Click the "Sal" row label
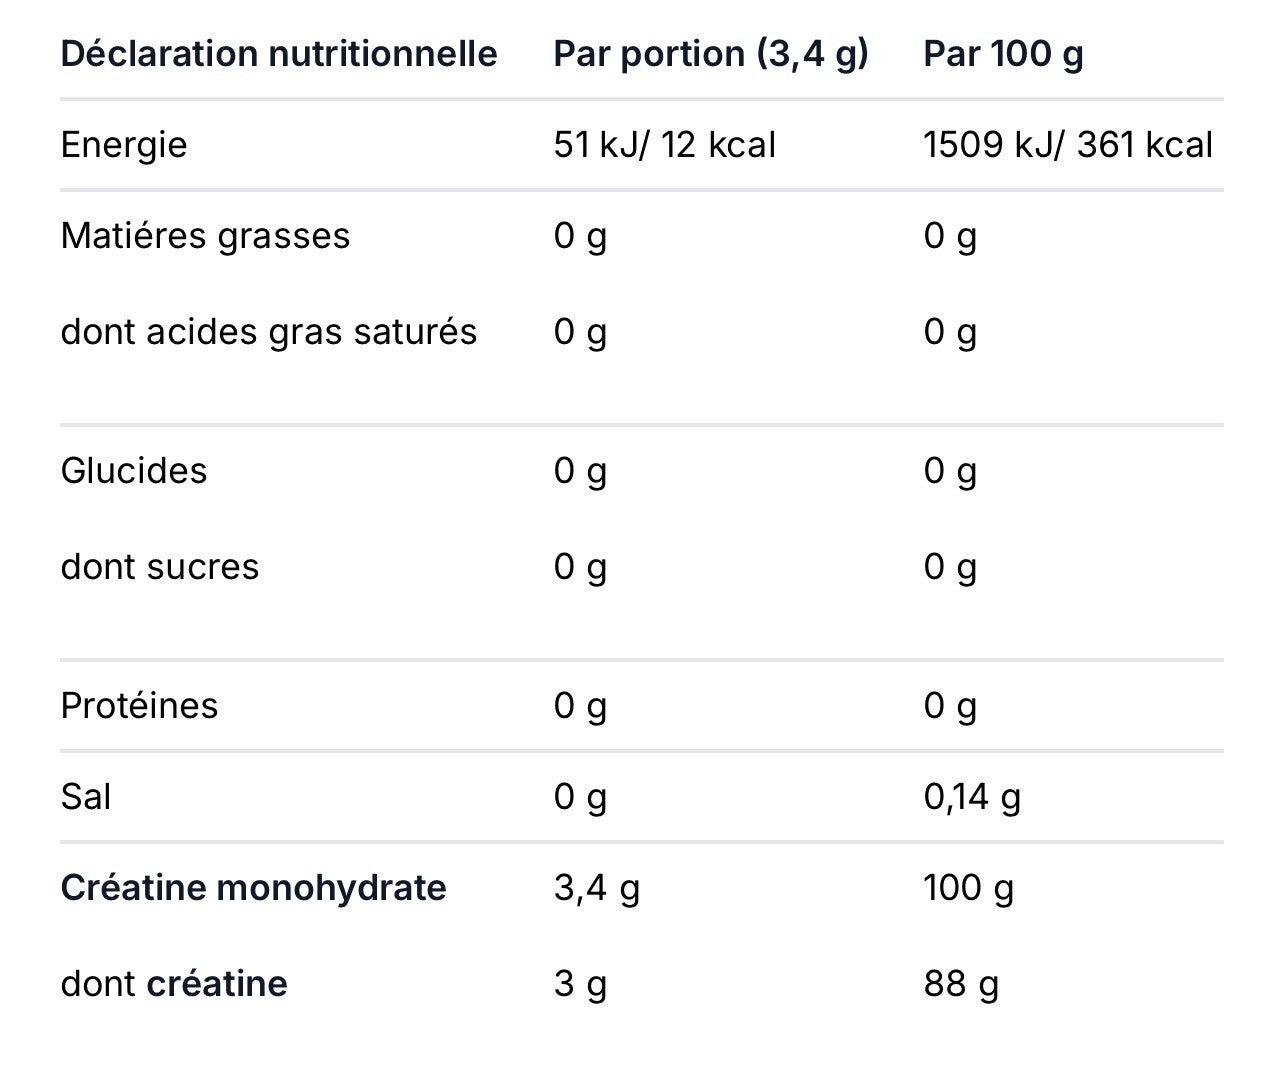The height and width of the screenshot is (1072, 1284). click(86, 797)
